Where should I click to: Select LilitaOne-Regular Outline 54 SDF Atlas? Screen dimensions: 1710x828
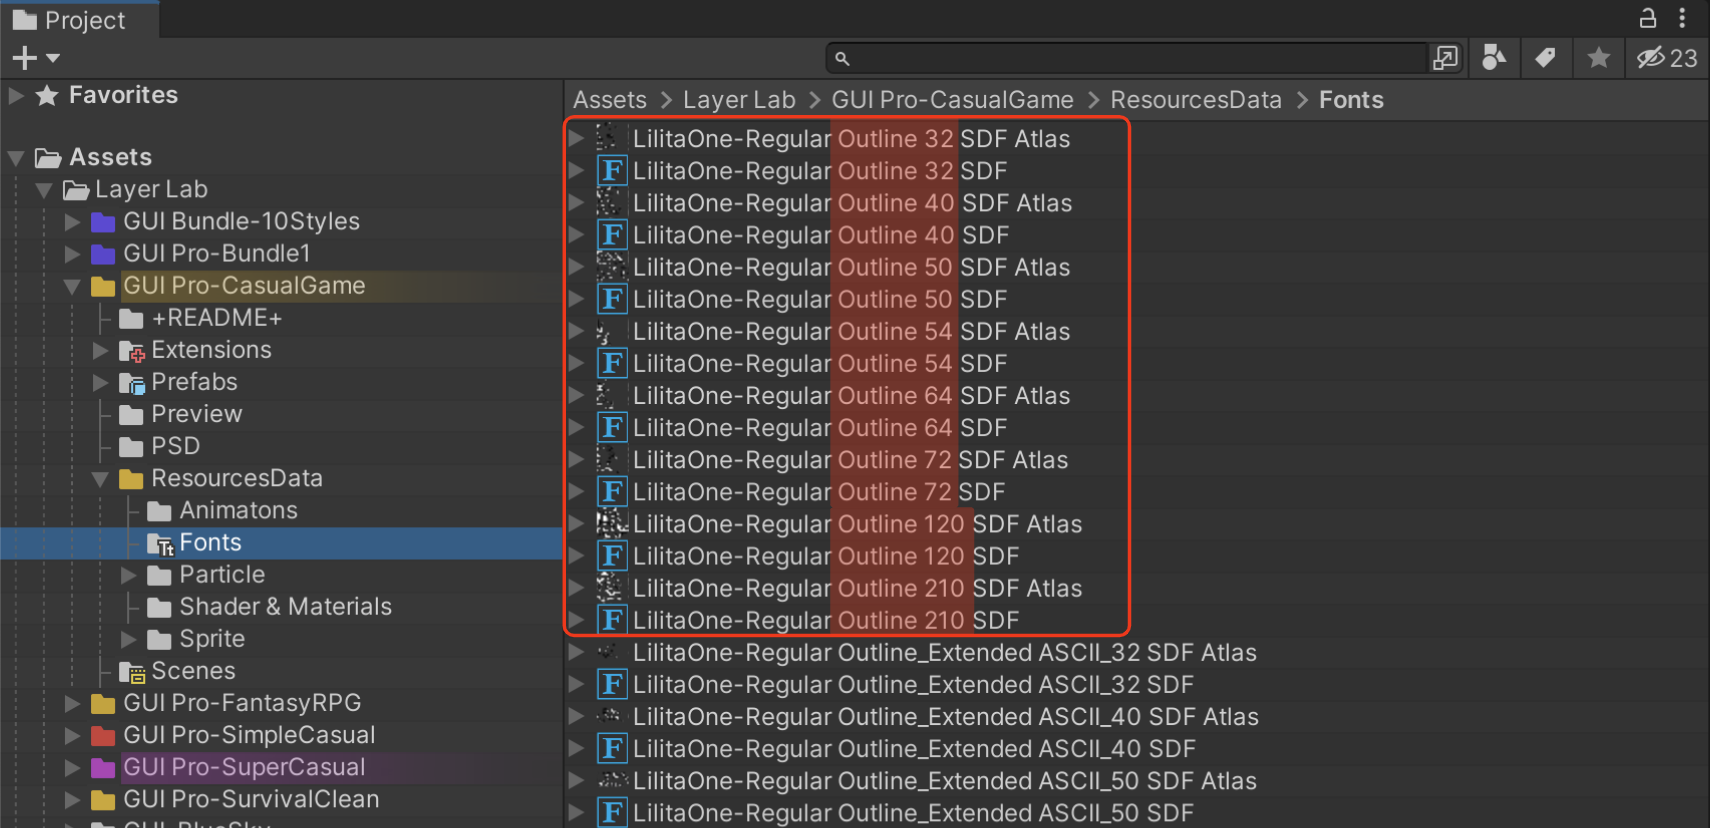pos(851,331)
